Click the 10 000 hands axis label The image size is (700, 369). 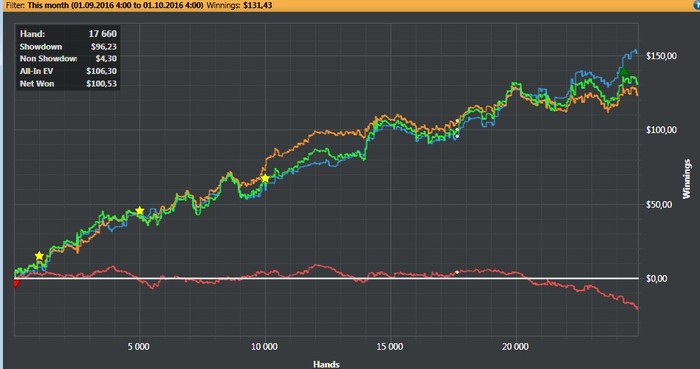click(264, 347)
